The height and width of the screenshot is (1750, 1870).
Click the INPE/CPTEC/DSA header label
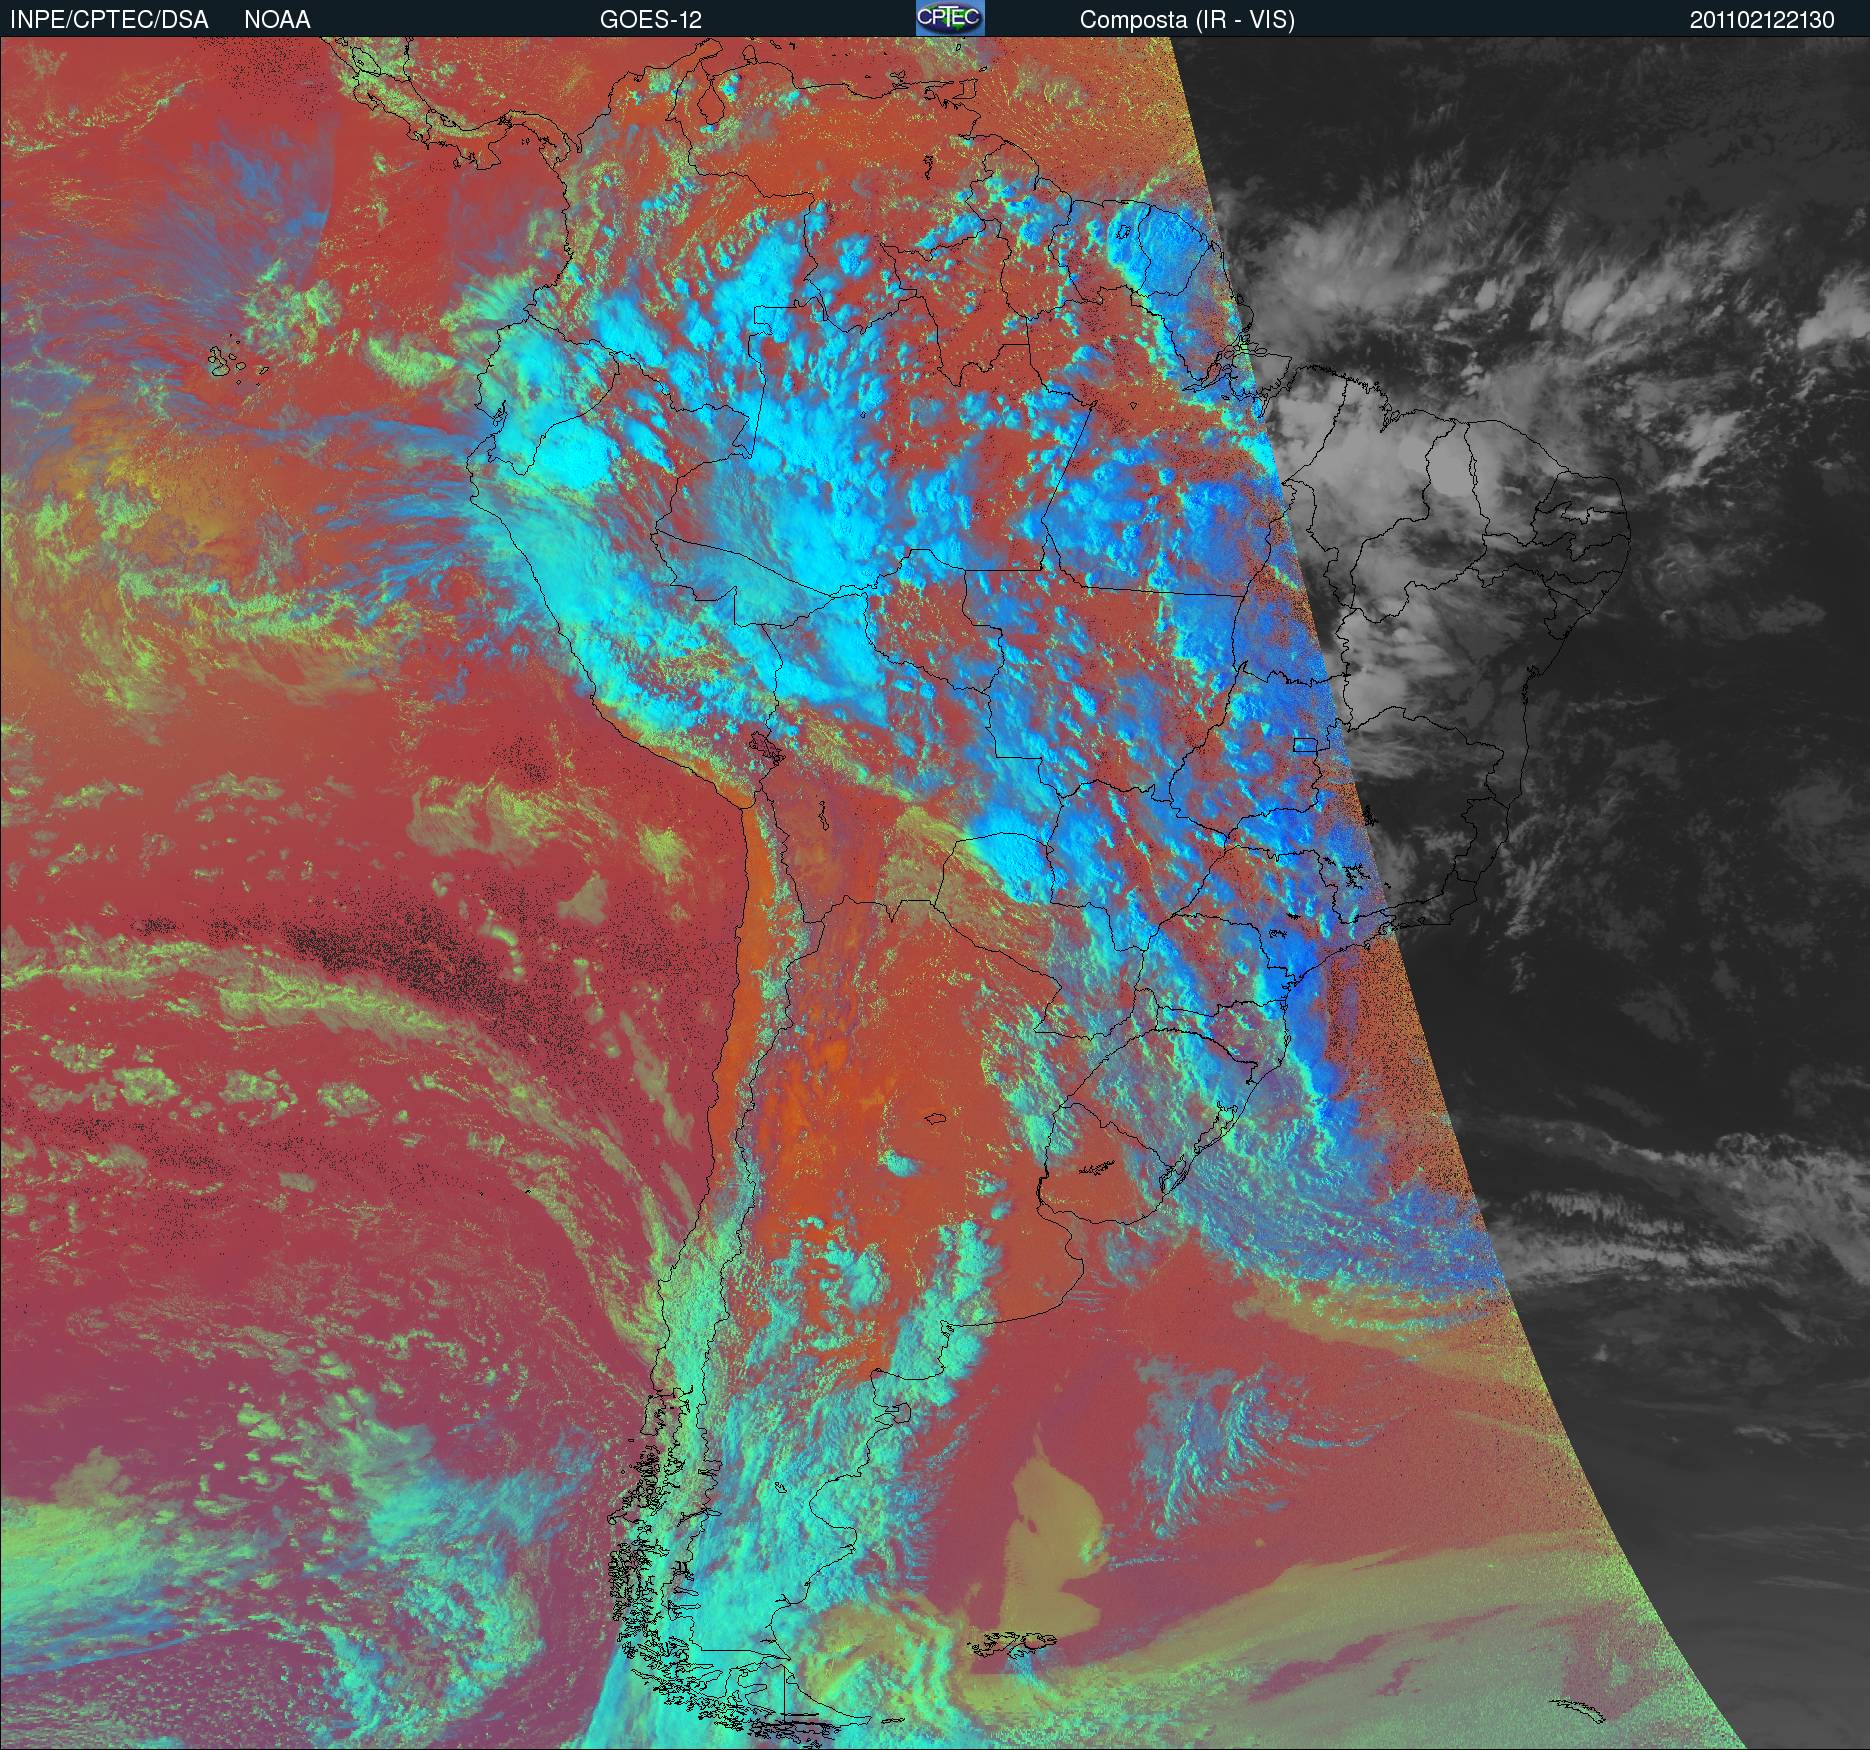click(109, 19)
